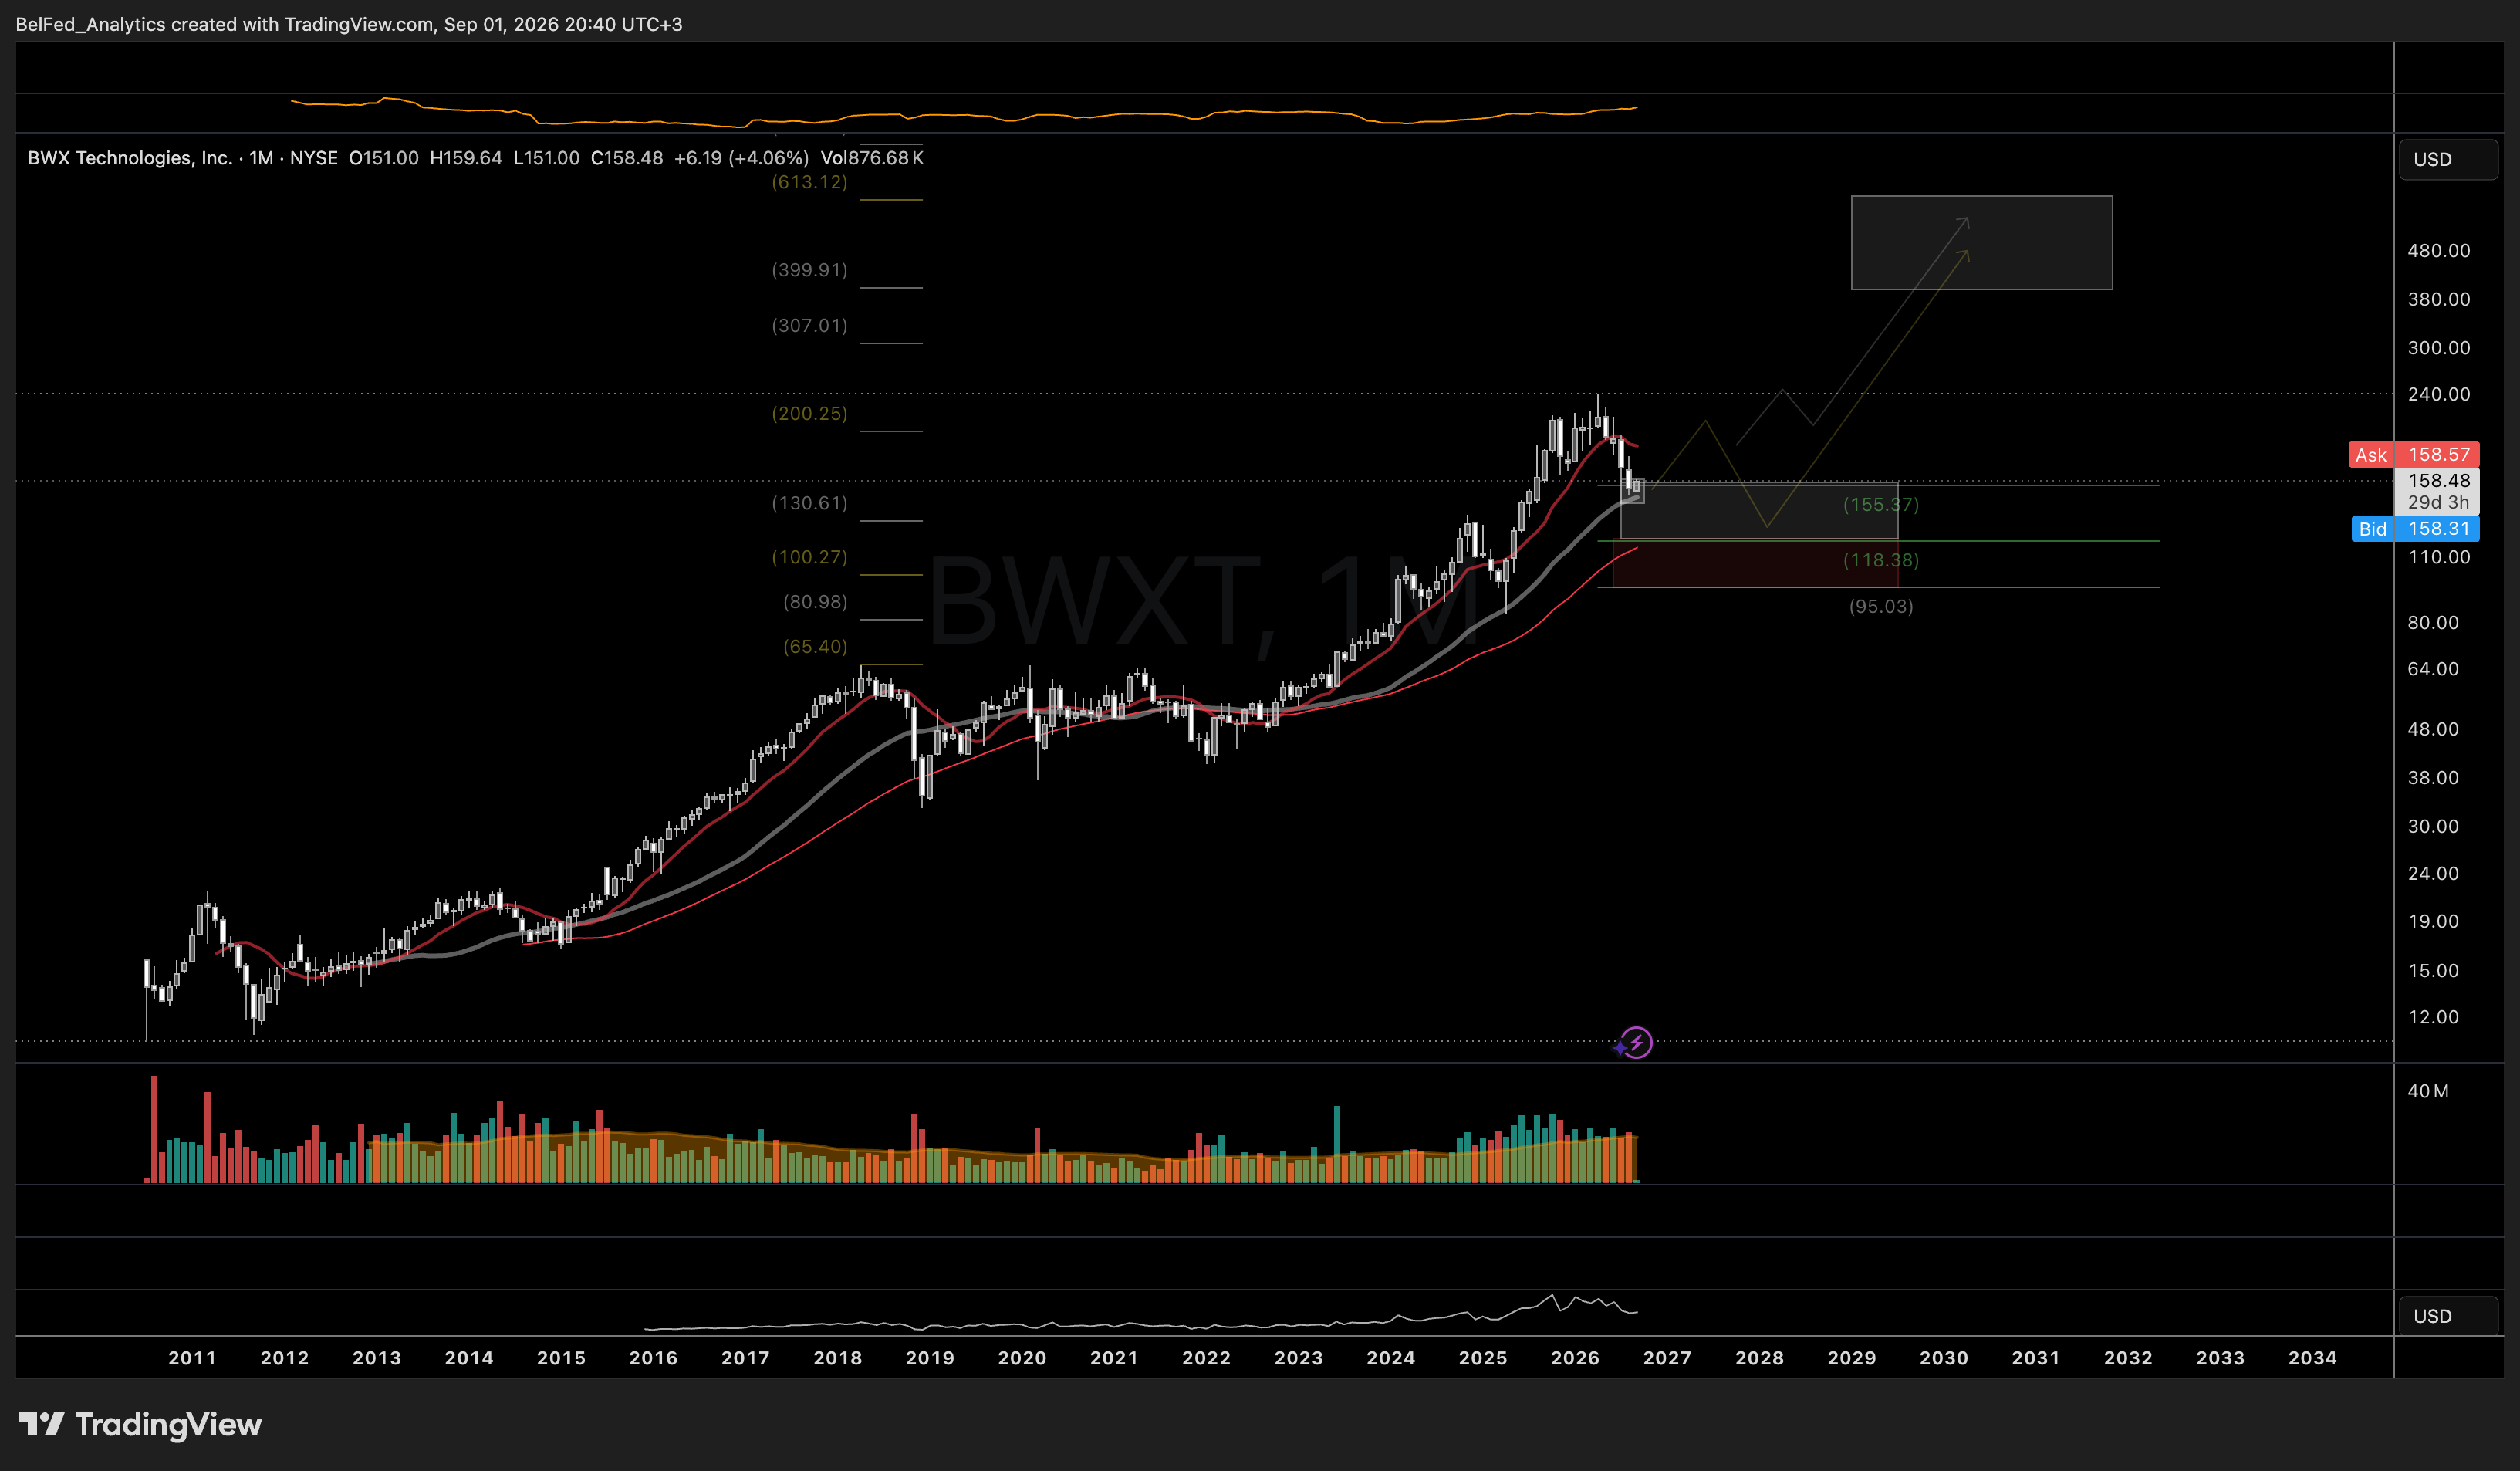Click the (80.98) Fibonacci level label
The height and width of the screenshot is (1471, 2520).
coord(815,601)
